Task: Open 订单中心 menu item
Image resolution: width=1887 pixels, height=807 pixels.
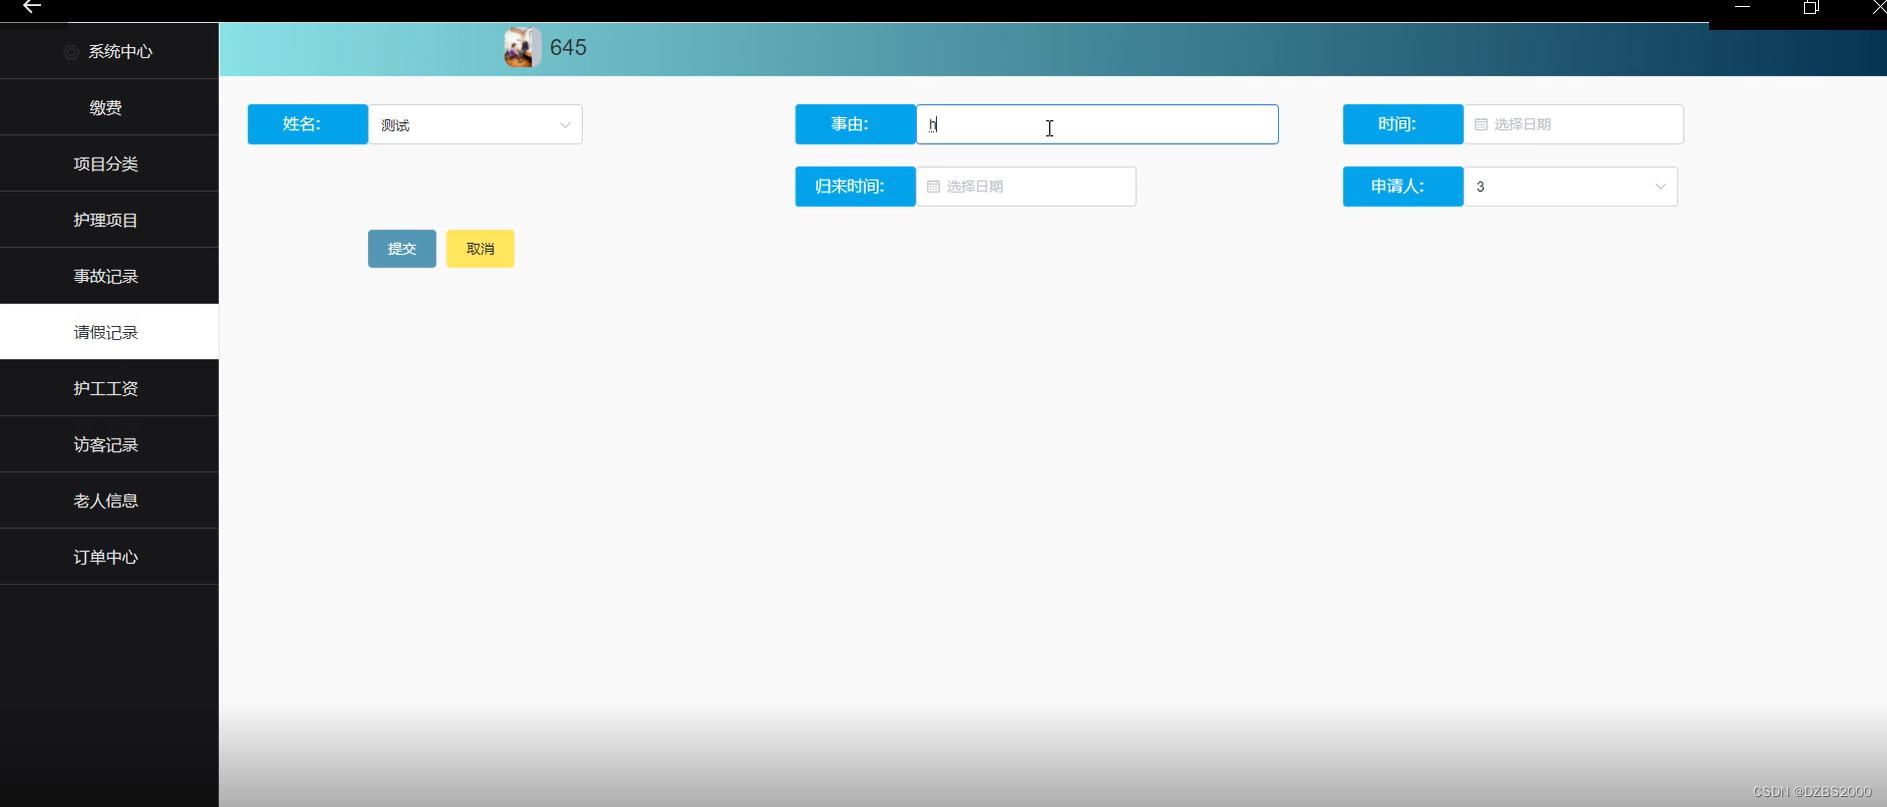Action: tap(109, 556)
